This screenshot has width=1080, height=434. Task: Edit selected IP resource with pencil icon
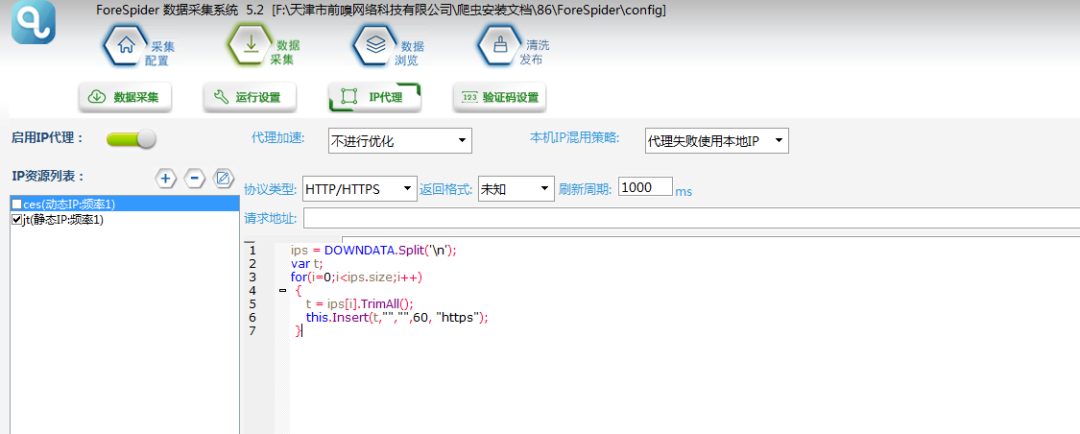223,178
